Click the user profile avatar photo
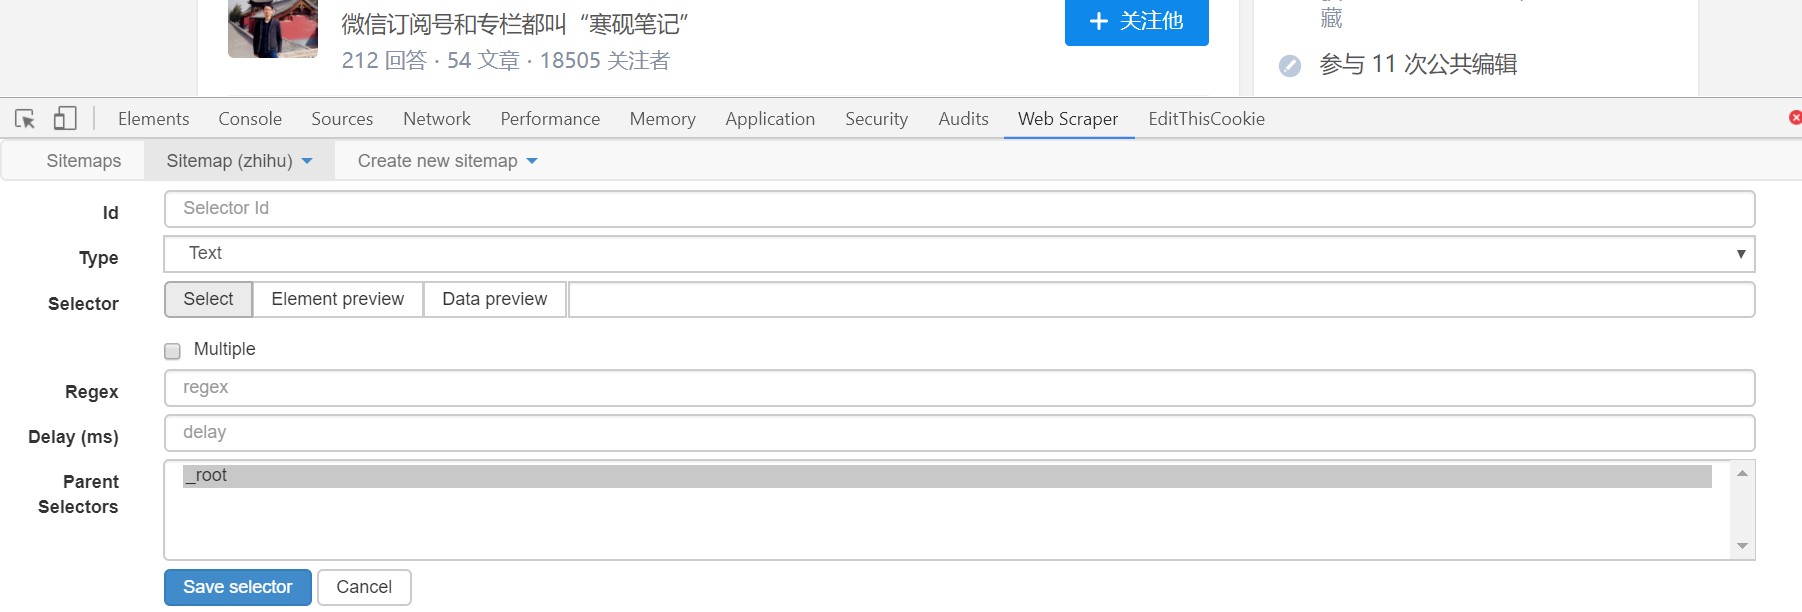The image size is (1802, 612). click(x=272, y=28)
